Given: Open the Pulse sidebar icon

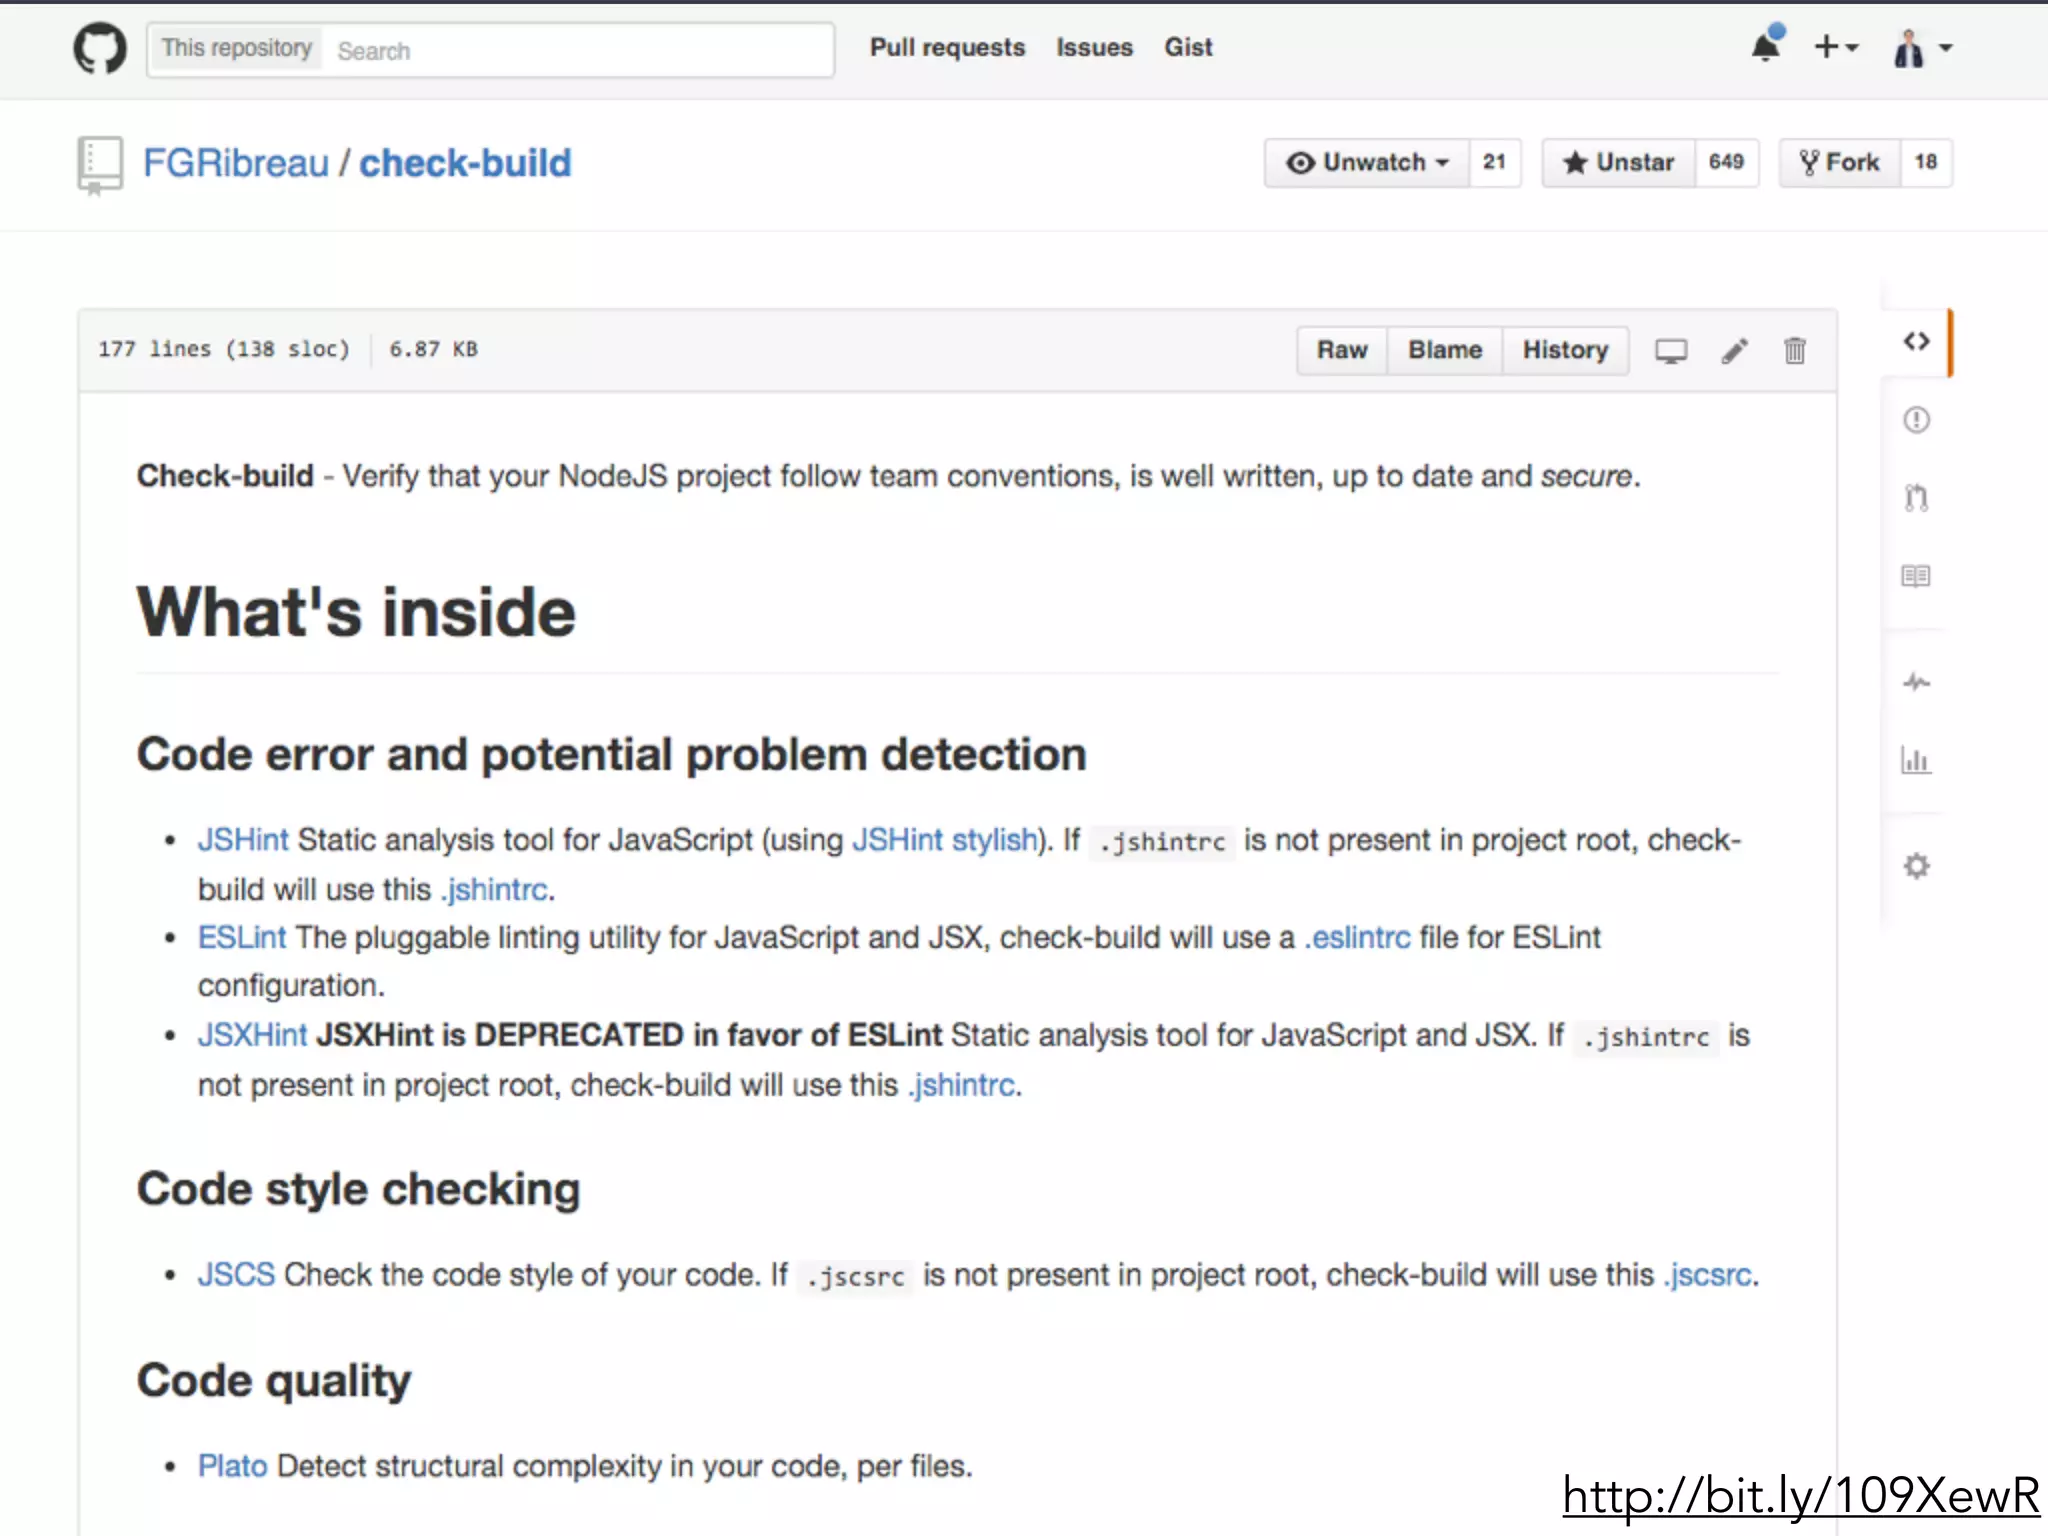Looking at the screenshot, I should coord(1916,683).
